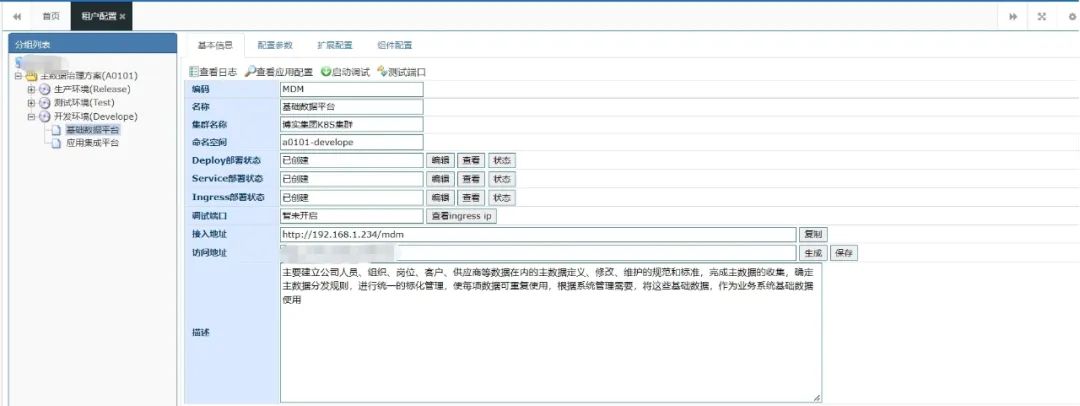This screenshot has width=1080, height=406.
Task: Click the Ingress部署状态 field showing 已创建
Action: tap(351, 197)
